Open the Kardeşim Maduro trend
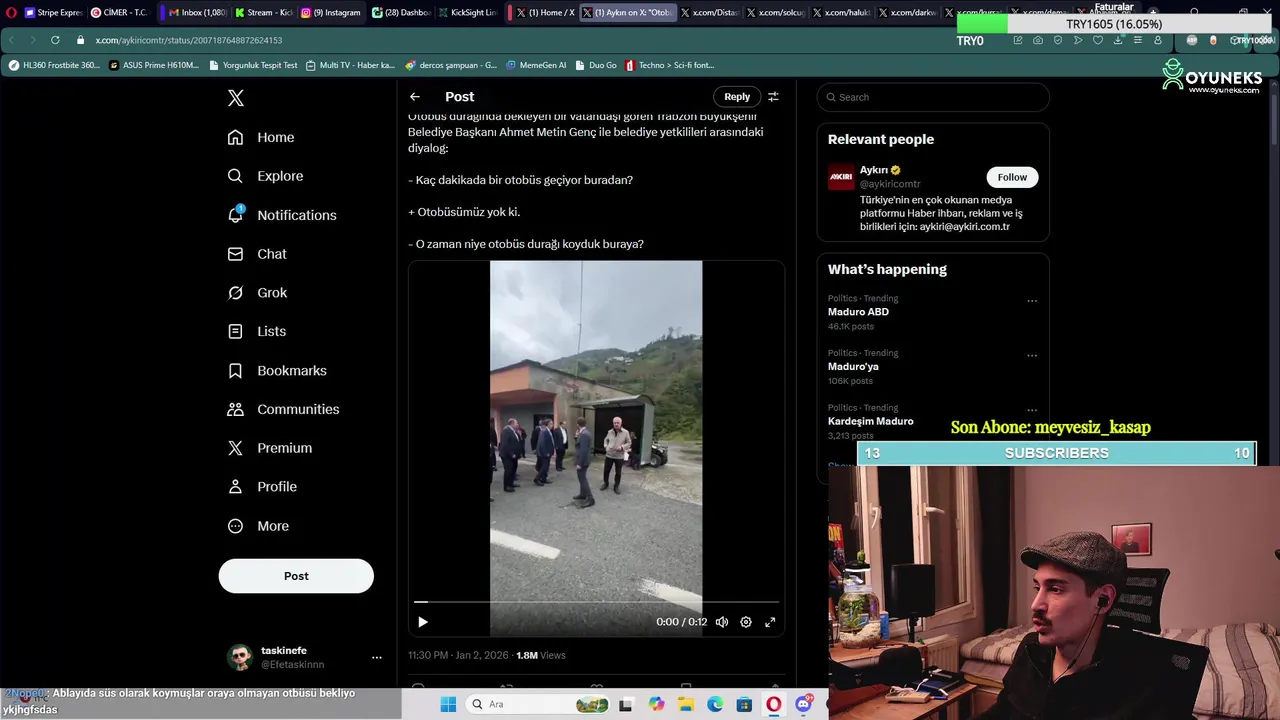This screenshot has width=1280, height=720. click(x=870, y=421)
